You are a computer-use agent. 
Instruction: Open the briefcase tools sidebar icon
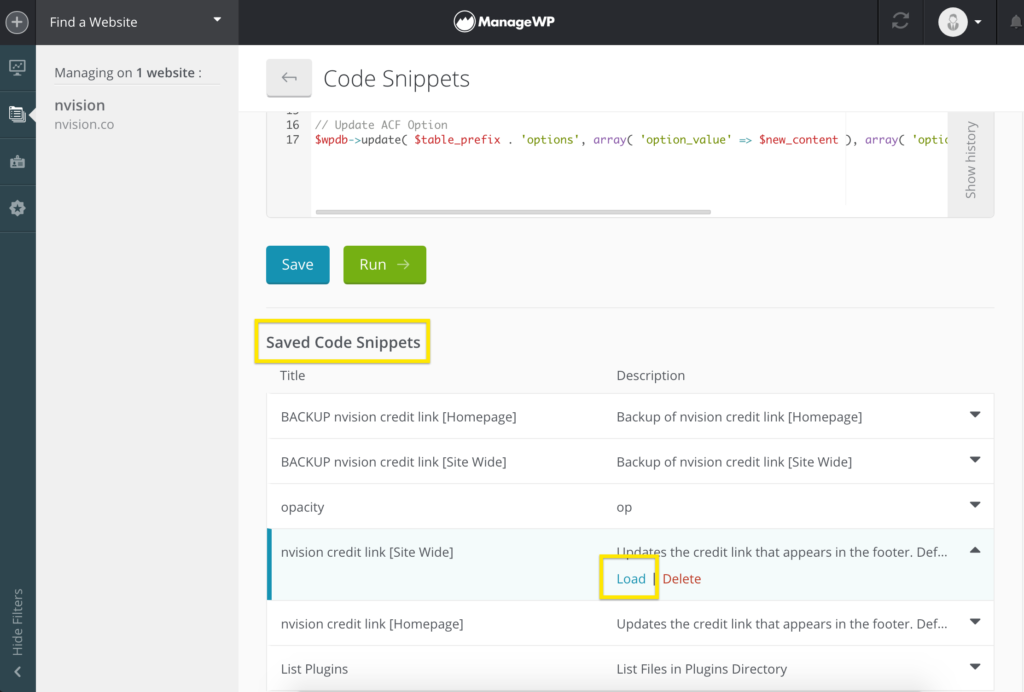coord(18,161)
